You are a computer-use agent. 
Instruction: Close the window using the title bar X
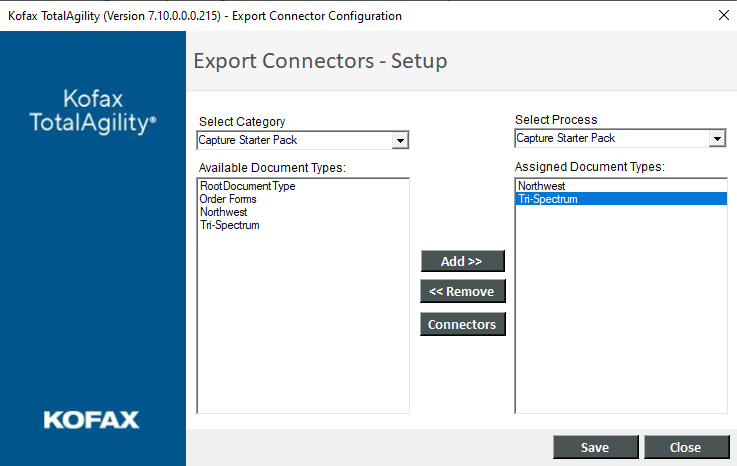point(723,15)
